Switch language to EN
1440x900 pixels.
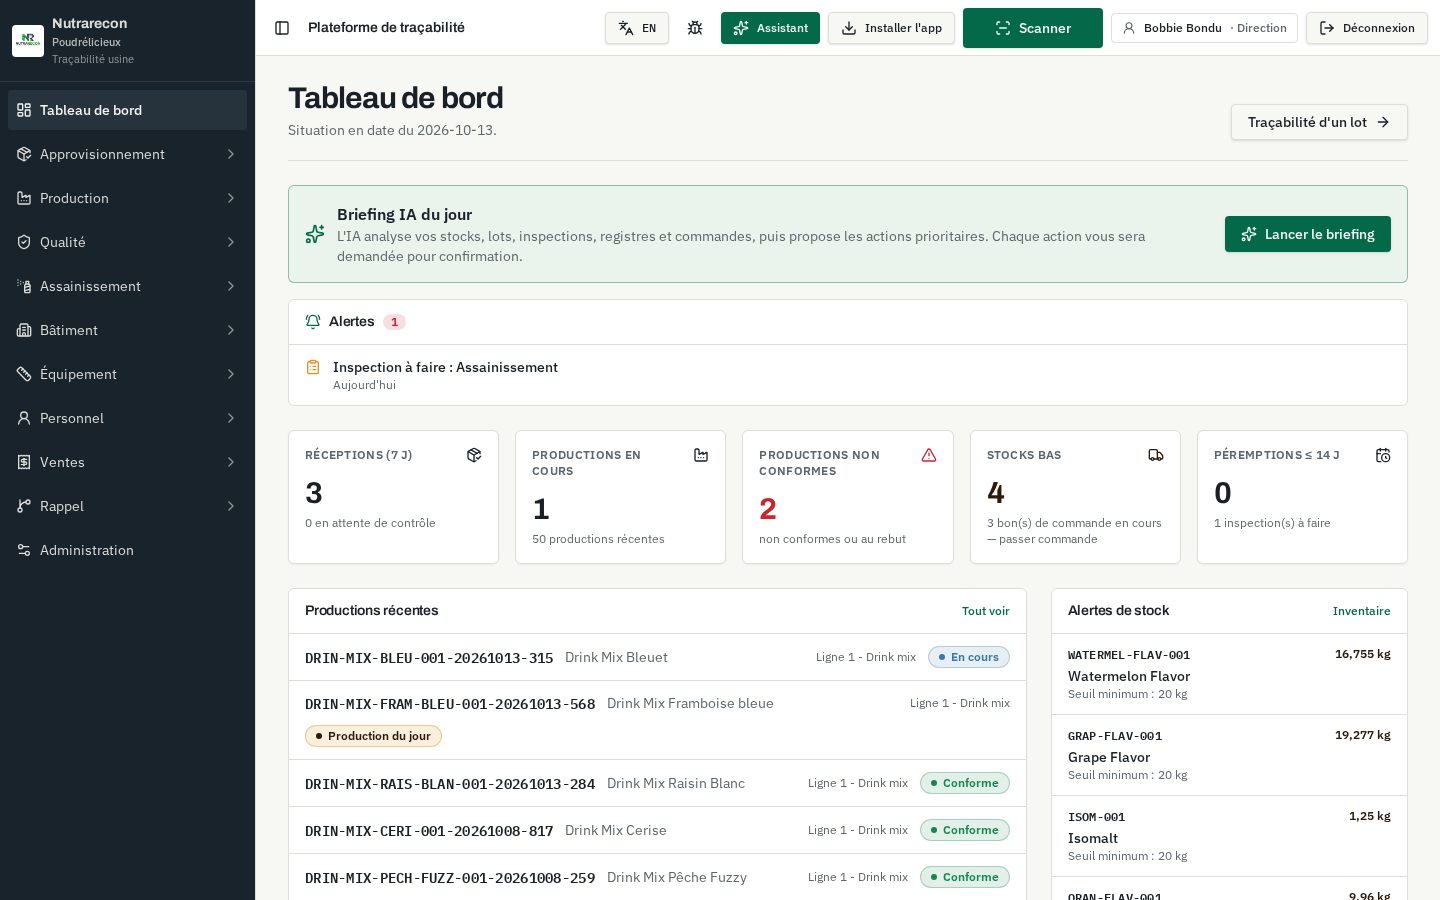click(x=637, y=28)
